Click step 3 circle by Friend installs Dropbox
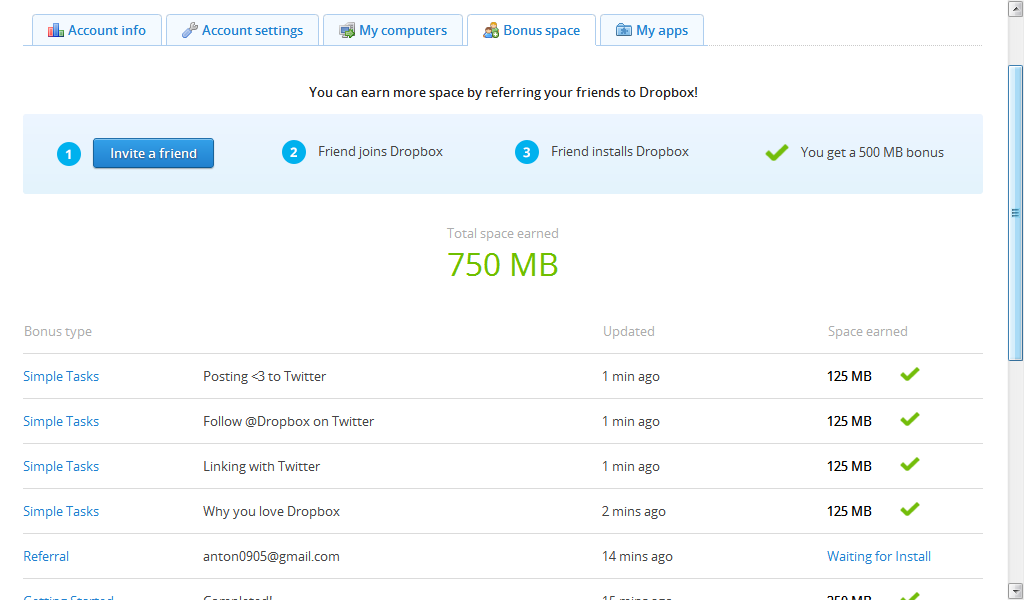1024x600 pixels. coord(527,152)
